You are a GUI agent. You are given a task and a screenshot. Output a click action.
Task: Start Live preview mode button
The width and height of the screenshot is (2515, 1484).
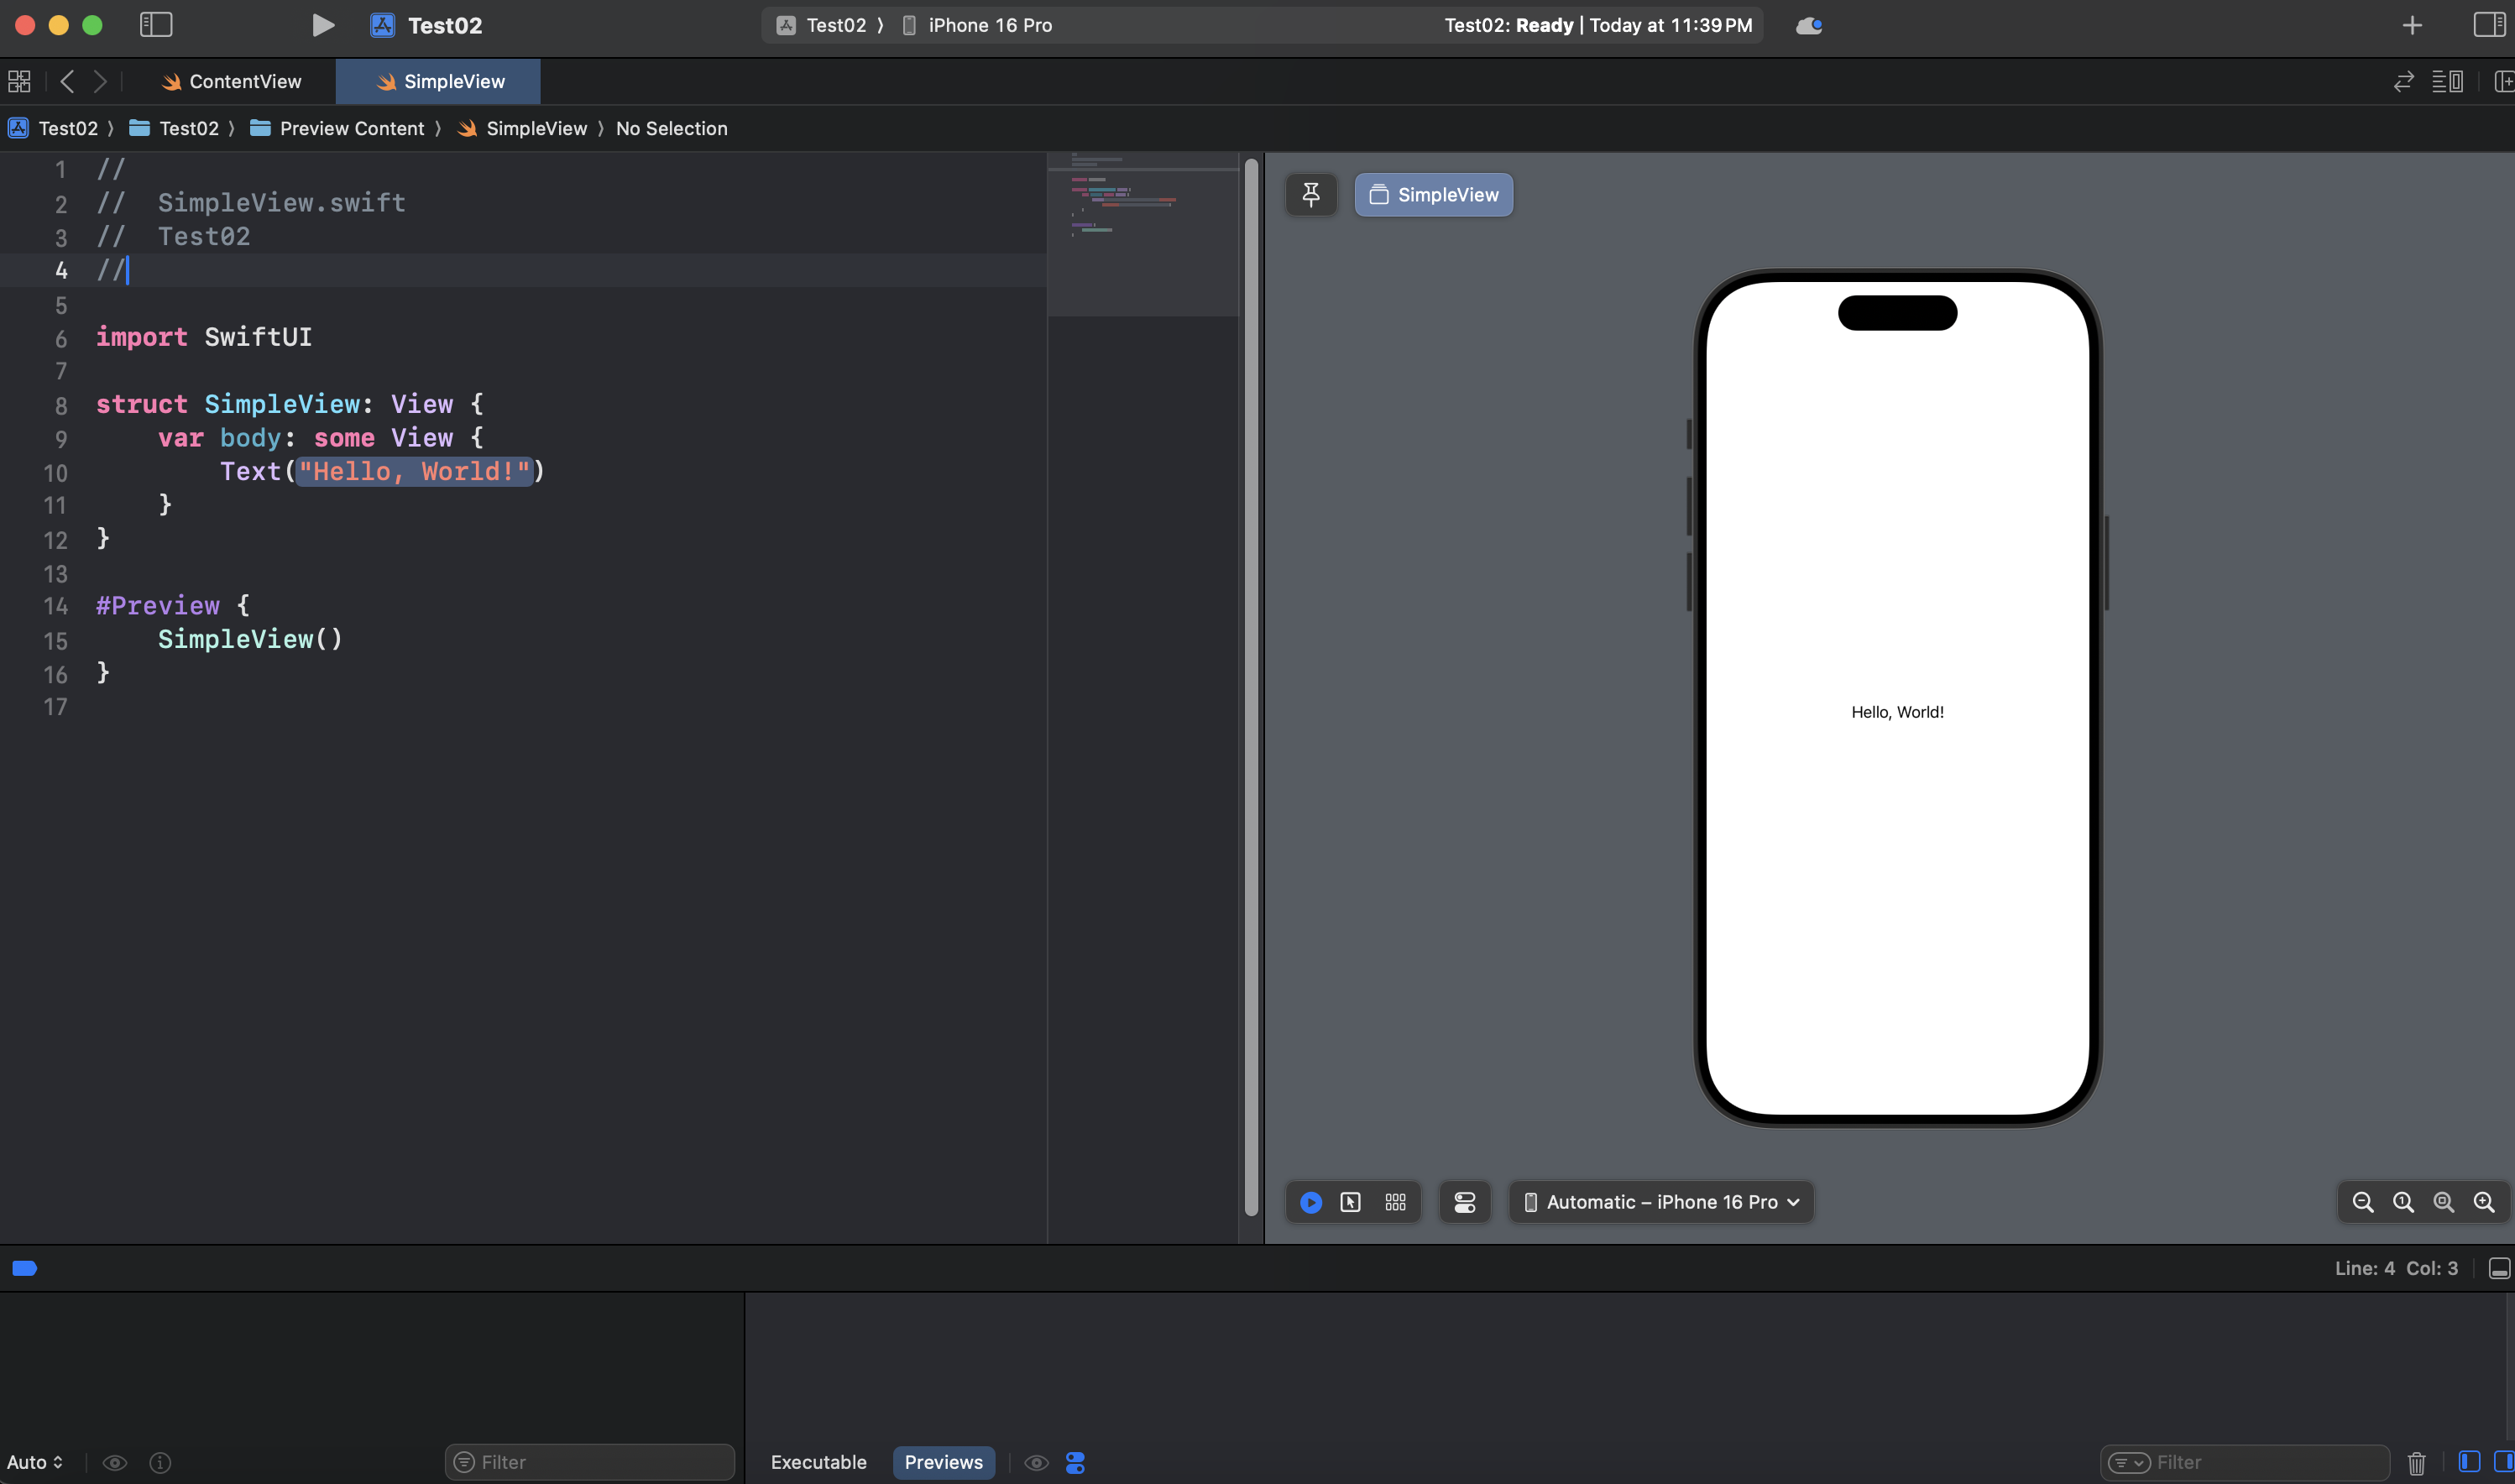(1310, 1202)
